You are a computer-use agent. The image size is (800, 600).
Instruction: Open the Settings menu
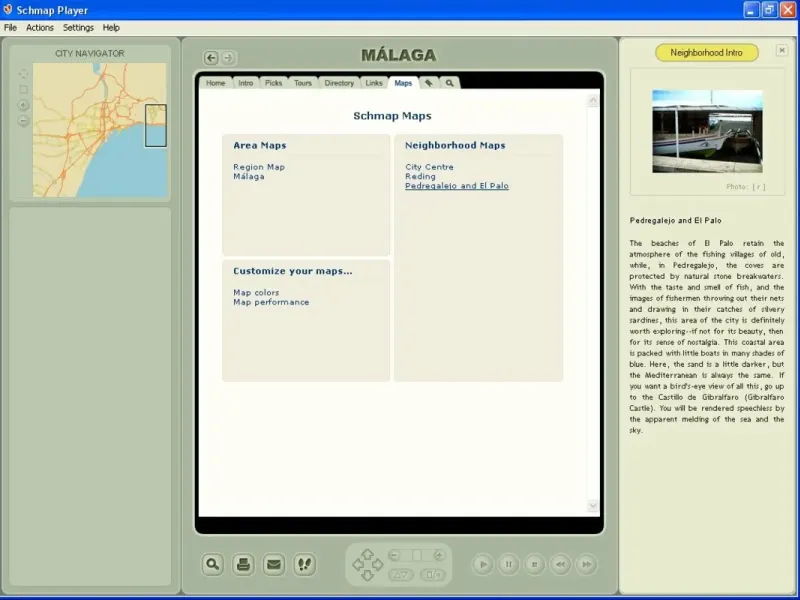tap(78, 28)
